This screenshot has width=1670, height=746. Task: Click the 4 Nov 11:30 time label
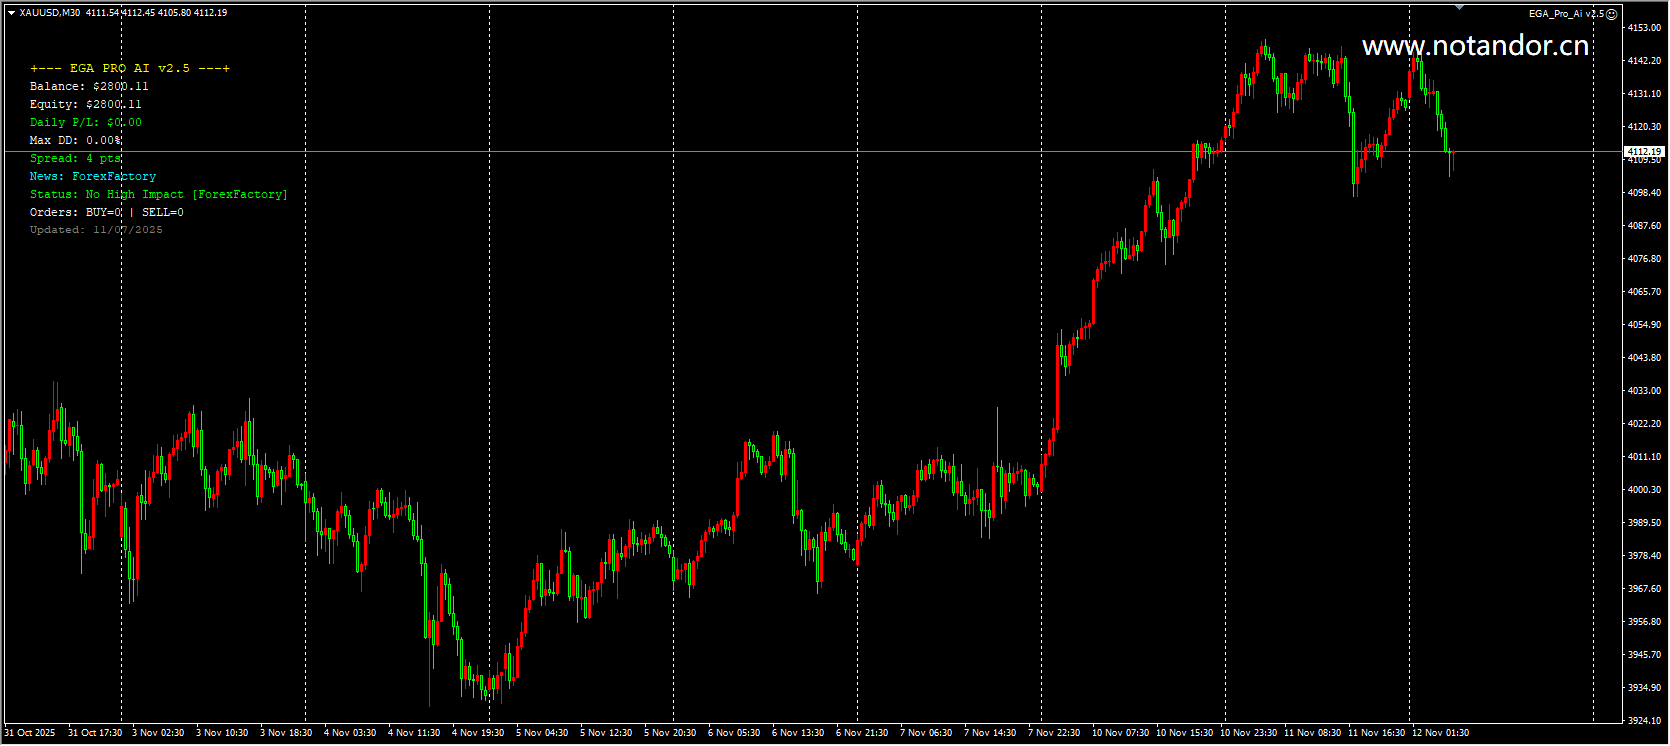coord(414,733)
